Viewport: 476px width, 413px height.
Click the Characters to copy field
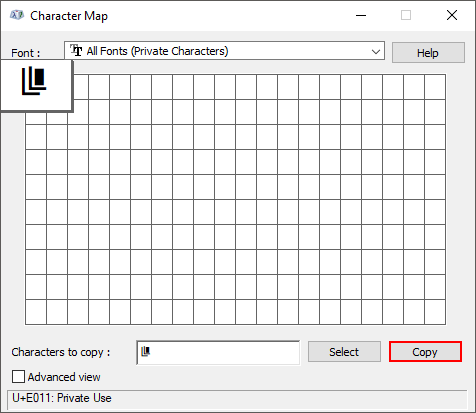[x=218, y=352]
